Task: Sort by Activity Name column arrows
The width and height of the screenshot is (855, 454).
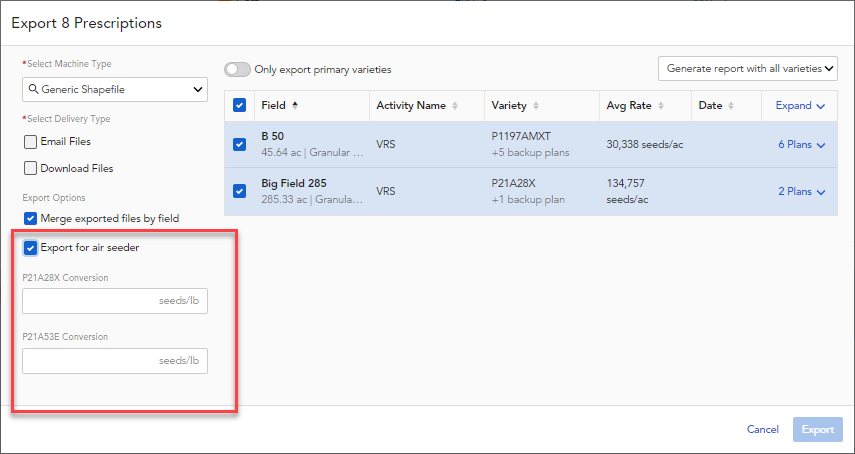Action: 455,106
